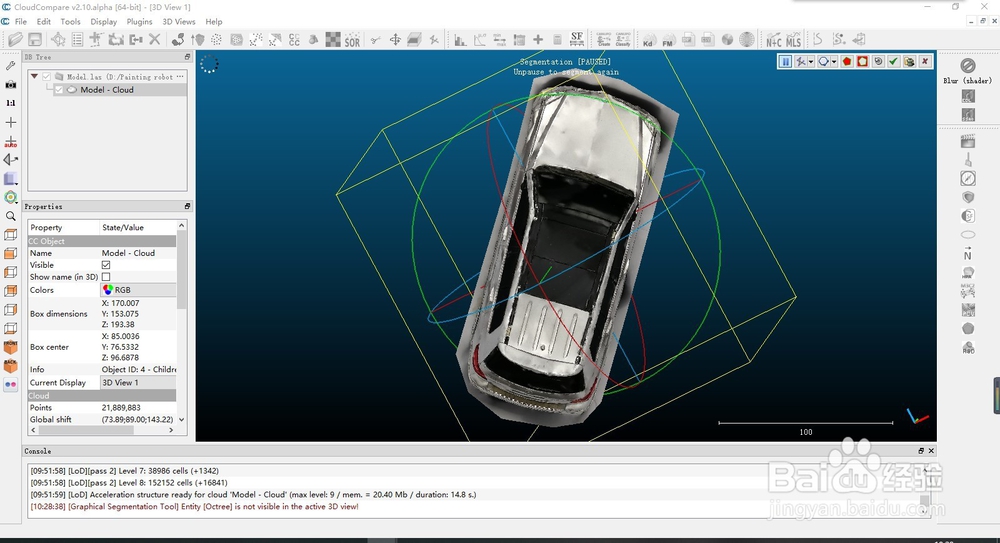Click the red segment-in pentagon icon
The width and height of the screenshot is (1000, 543).
[x=847, y=61]
